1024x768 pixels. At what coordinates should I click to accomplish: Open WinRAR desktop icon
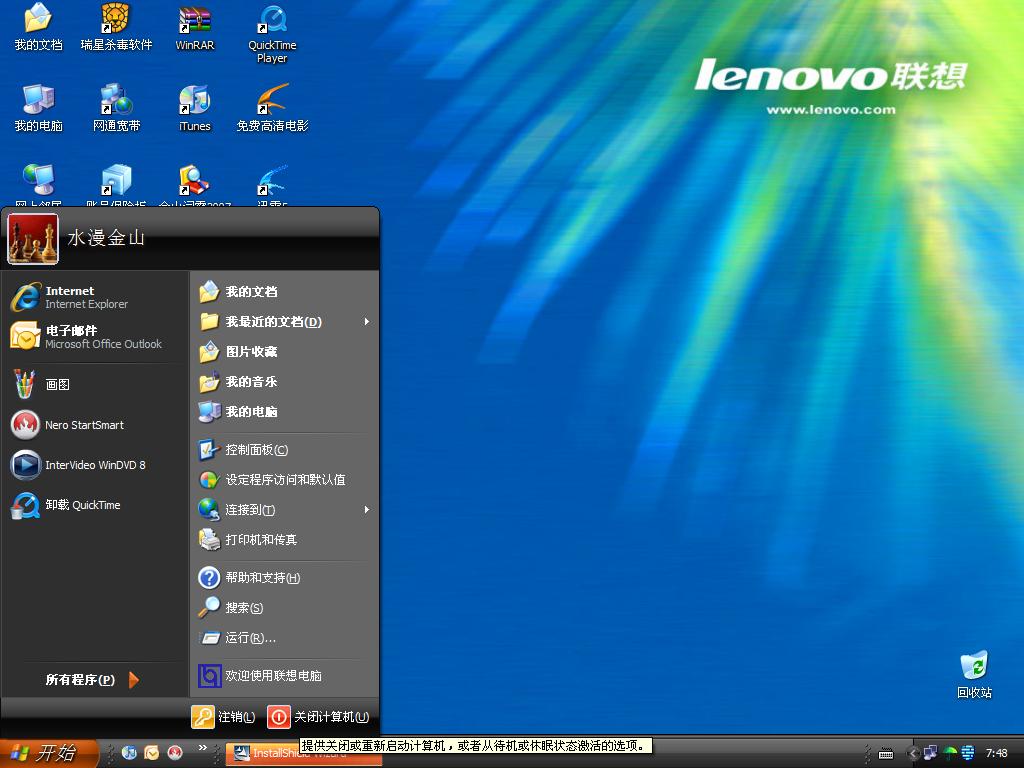(x=195, y=28)
